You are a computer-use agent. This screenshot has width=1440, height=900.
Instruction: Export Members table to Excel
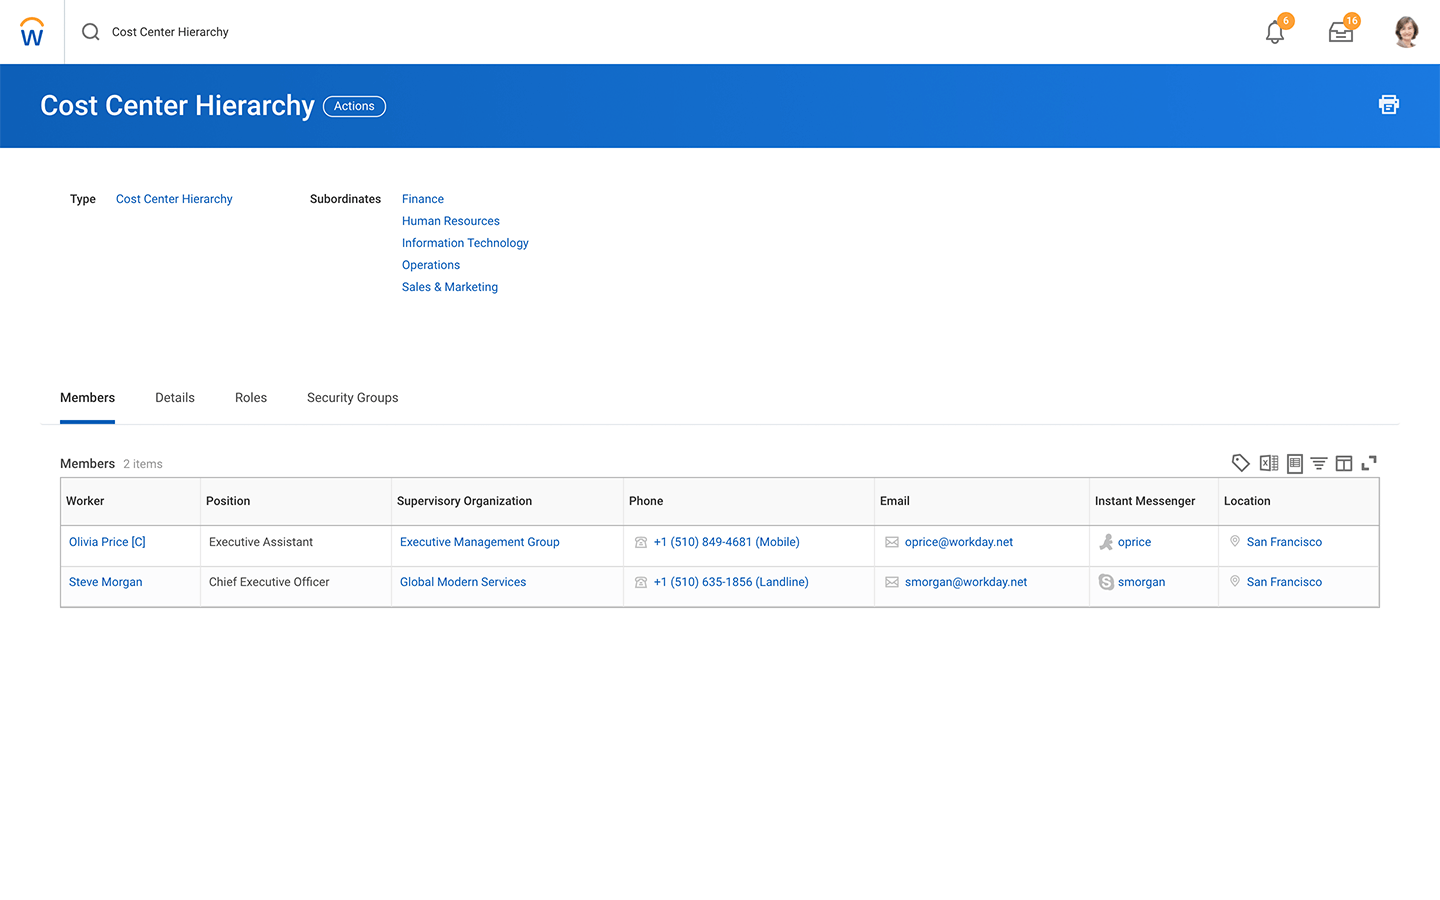[1269, 463]
